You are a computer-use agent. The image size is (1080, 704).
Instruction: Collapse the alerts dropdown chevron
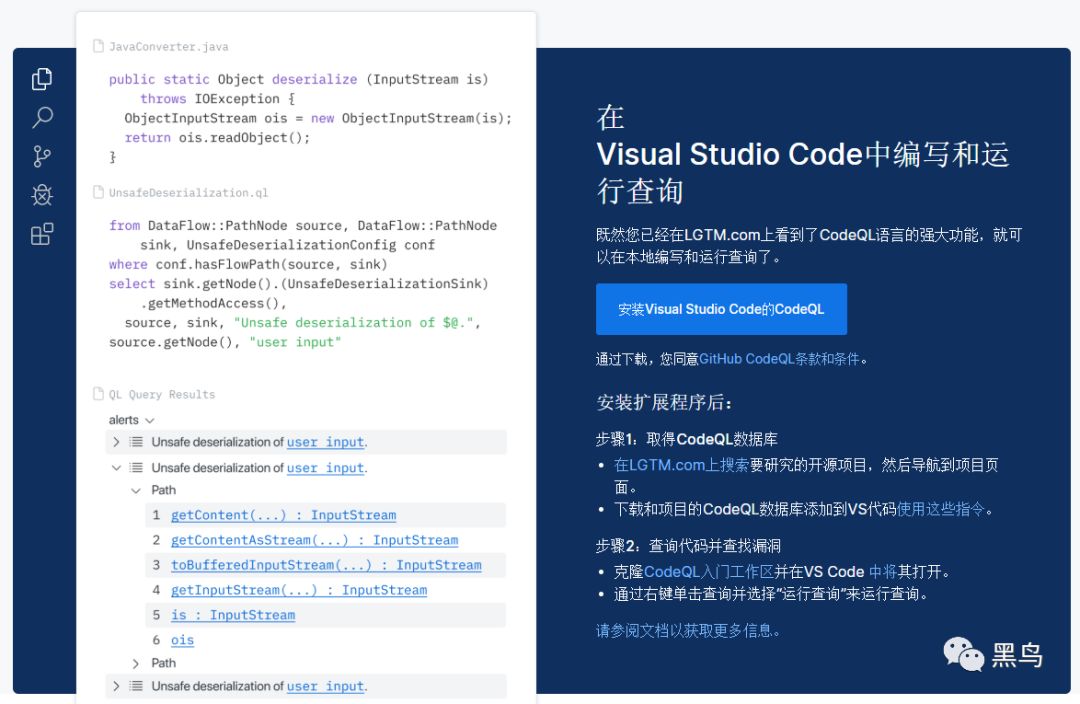coord(149,420)
